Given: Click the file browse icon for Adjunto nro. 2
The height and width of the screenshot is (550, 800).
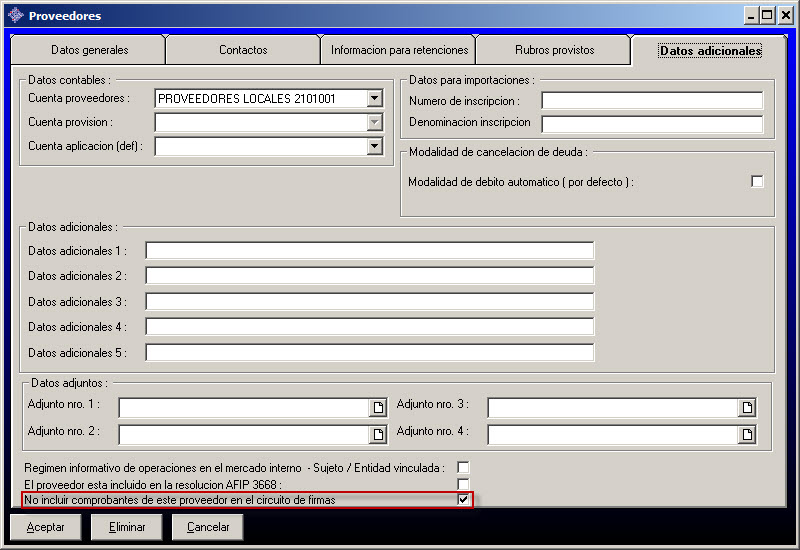Looking at the screenshot, I should (378, 435).
